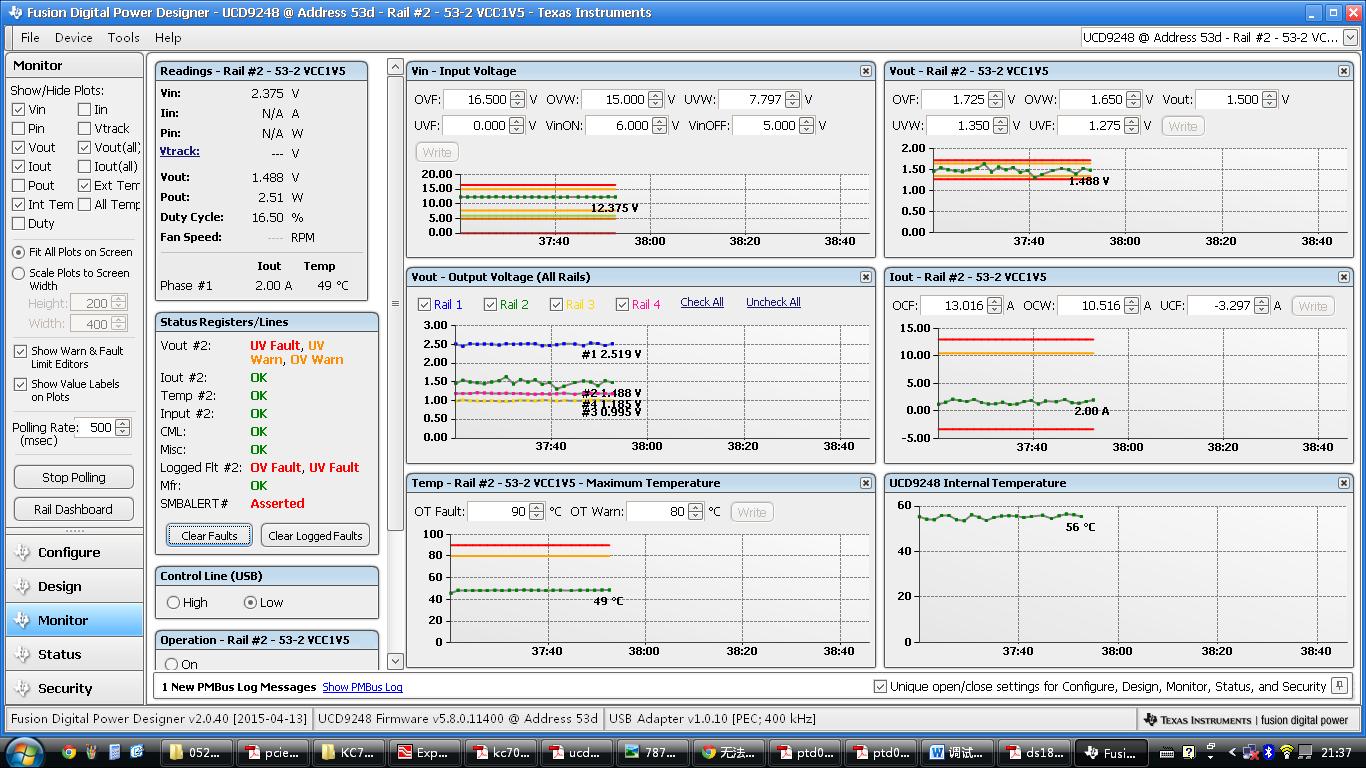Viewport: 1366px width, 768px height.
Task: Open the Windows Start orb
Action: [x=24, y=752]
